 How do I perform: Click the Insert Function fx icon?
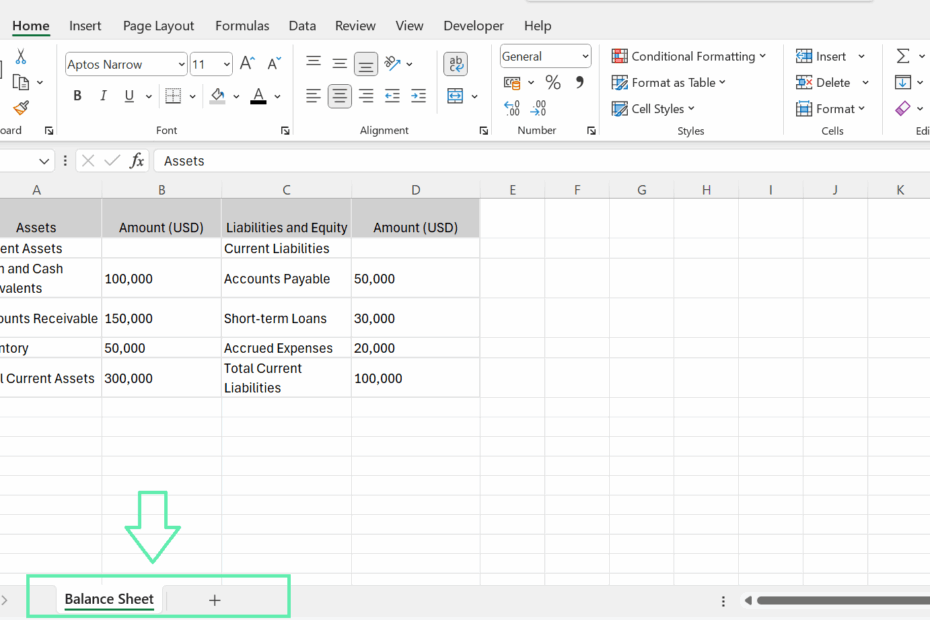click(x=137, y=161)
